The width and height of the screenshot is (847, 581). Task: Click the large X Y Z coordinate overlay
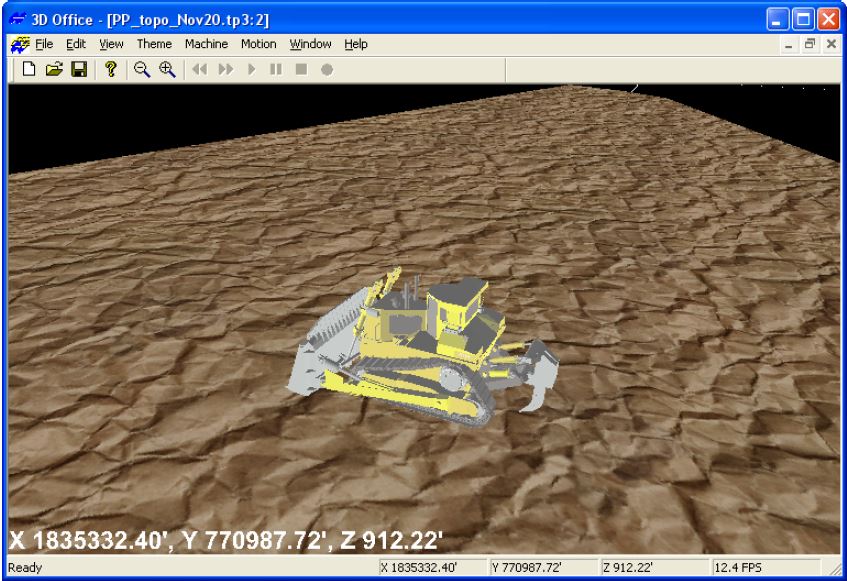point(226,540)
